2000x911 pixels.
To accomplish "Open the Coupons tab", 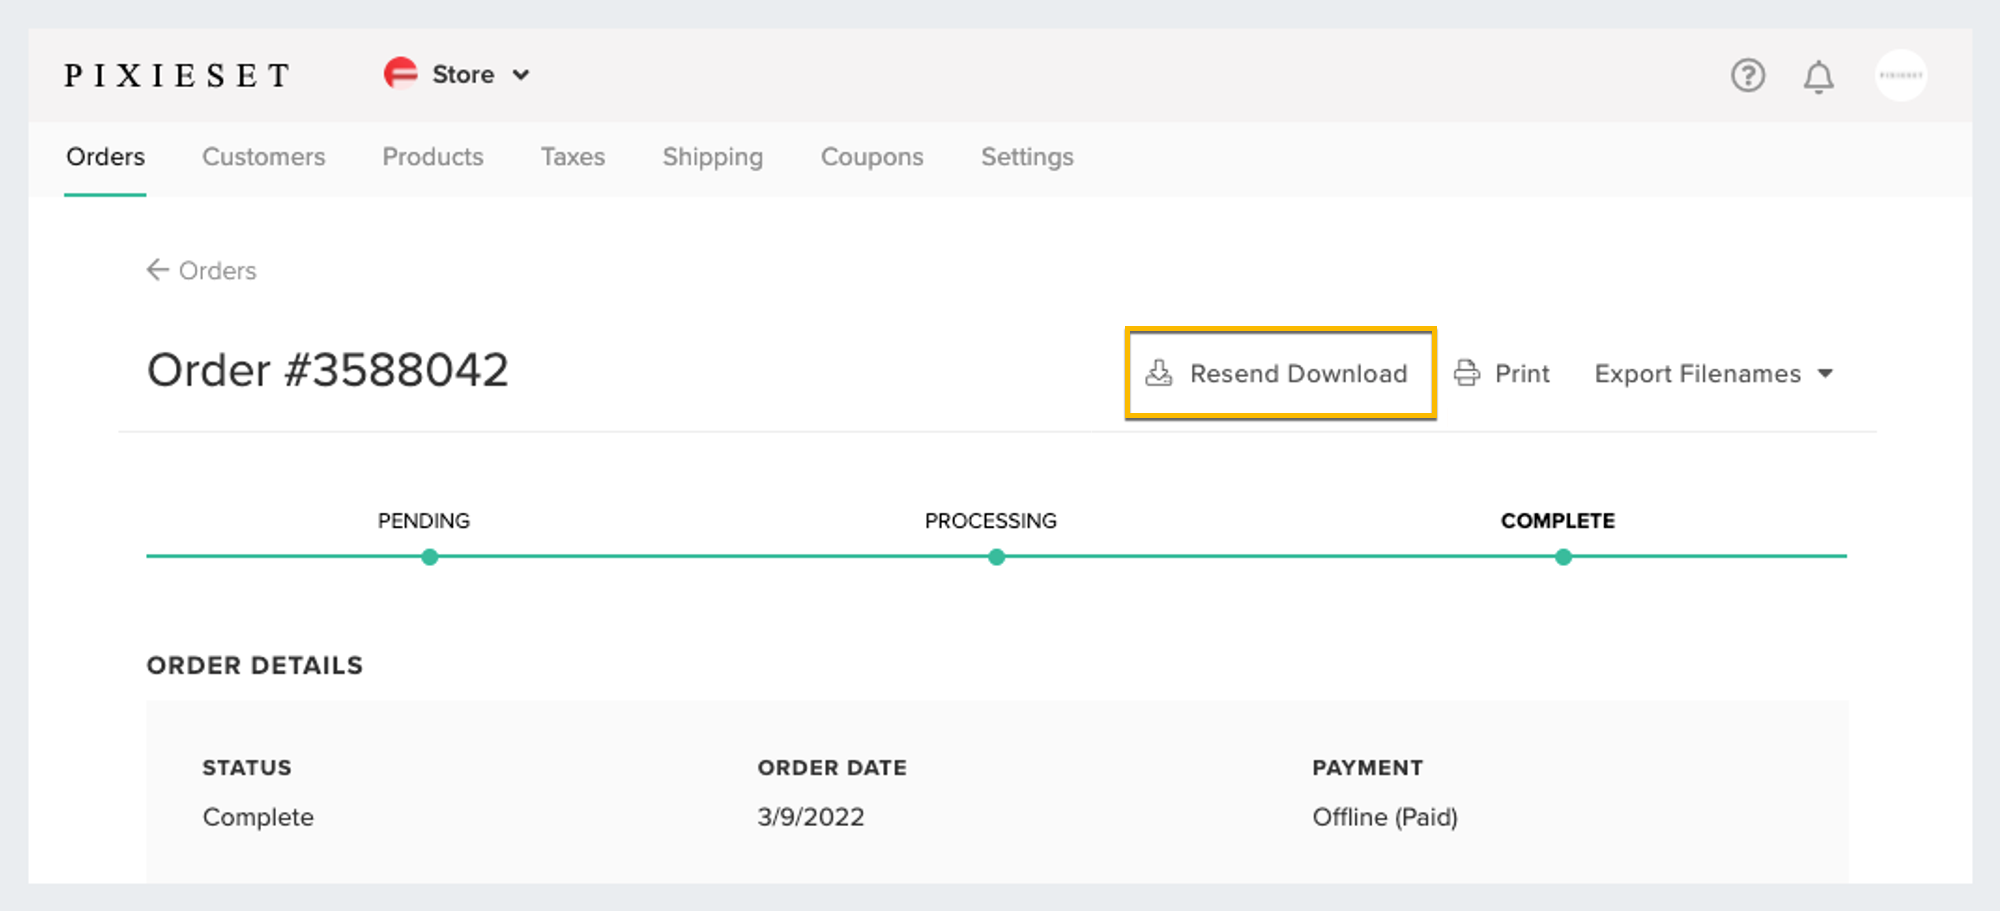I will (871, 157).
